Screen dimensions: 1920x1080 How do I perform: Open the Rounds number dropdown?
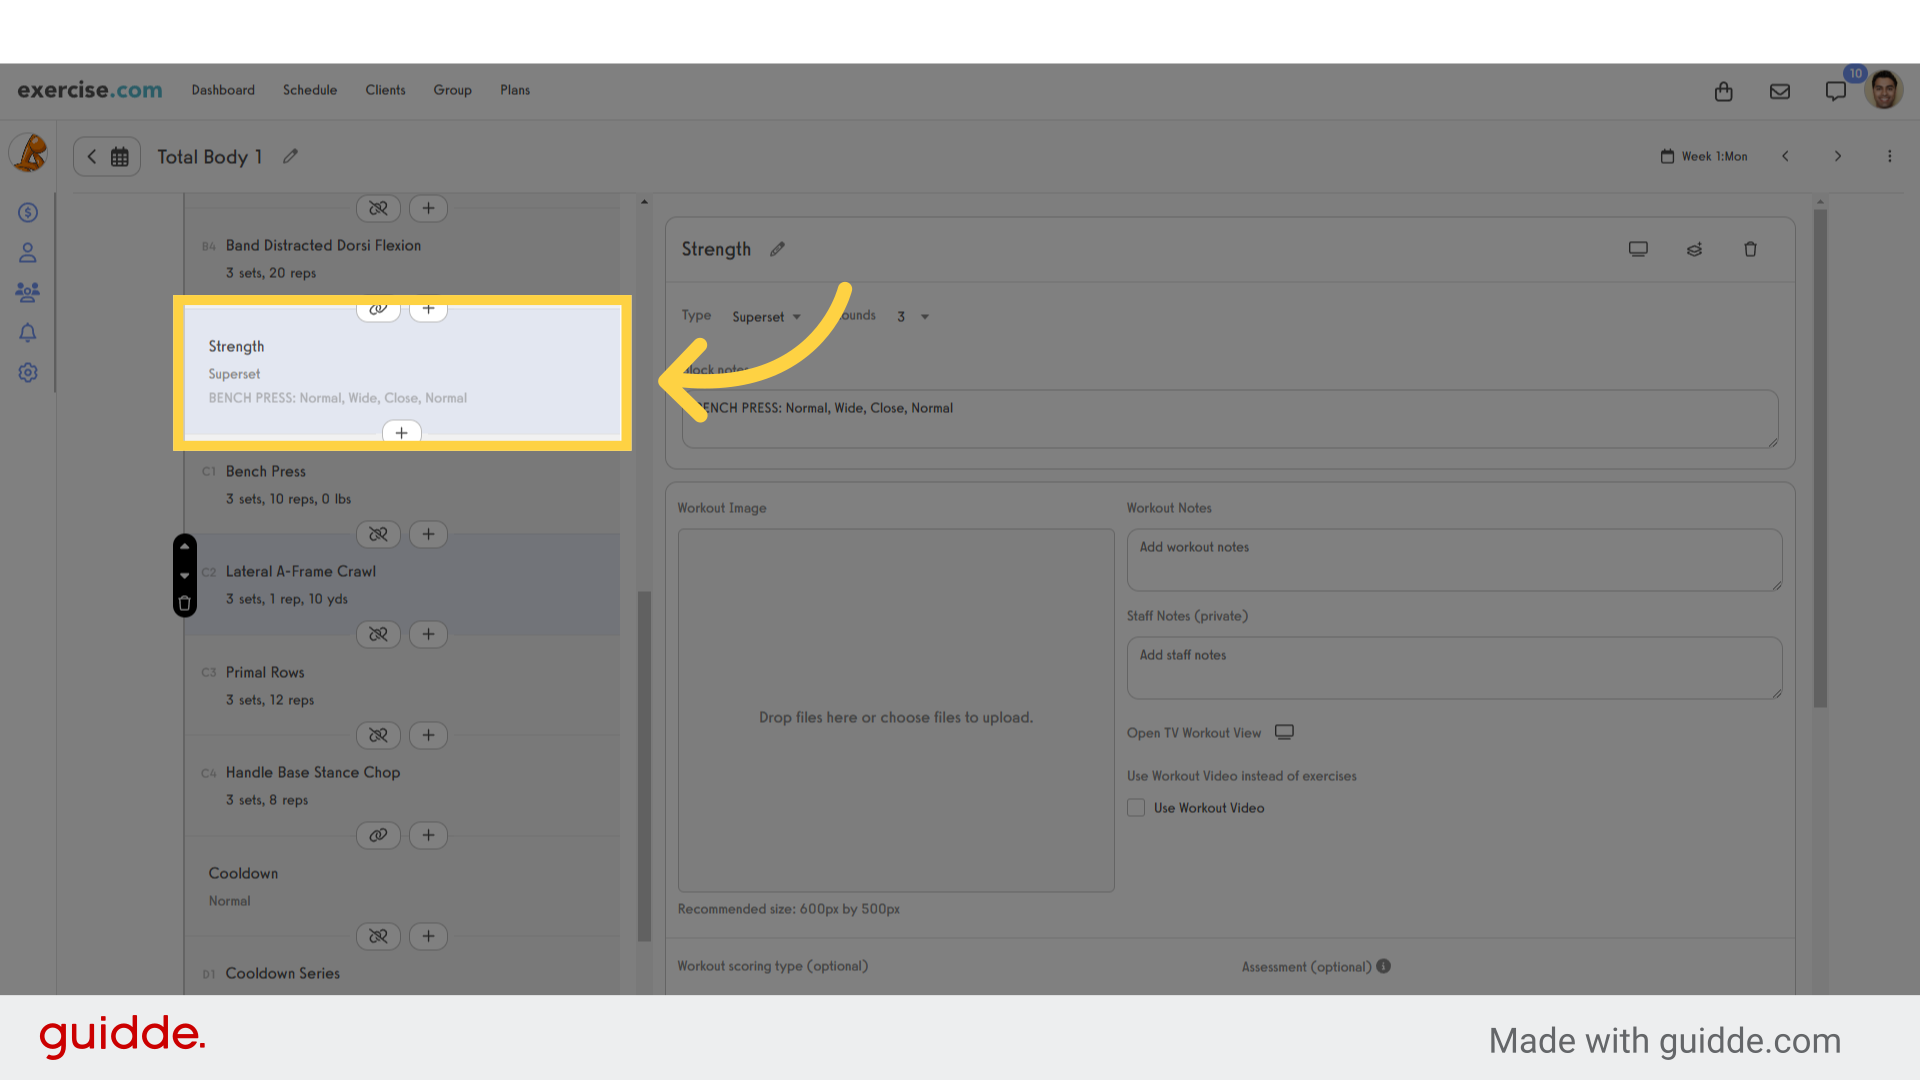912,317
